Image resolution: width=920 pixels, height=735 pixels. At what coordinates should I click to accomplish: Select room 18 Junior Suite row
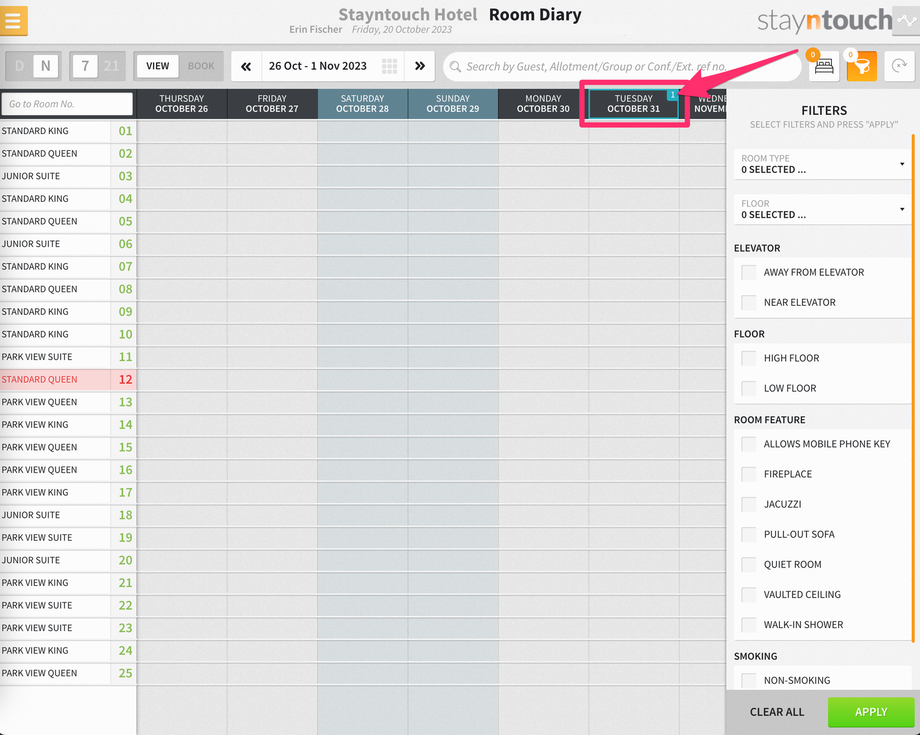(68, 515)
